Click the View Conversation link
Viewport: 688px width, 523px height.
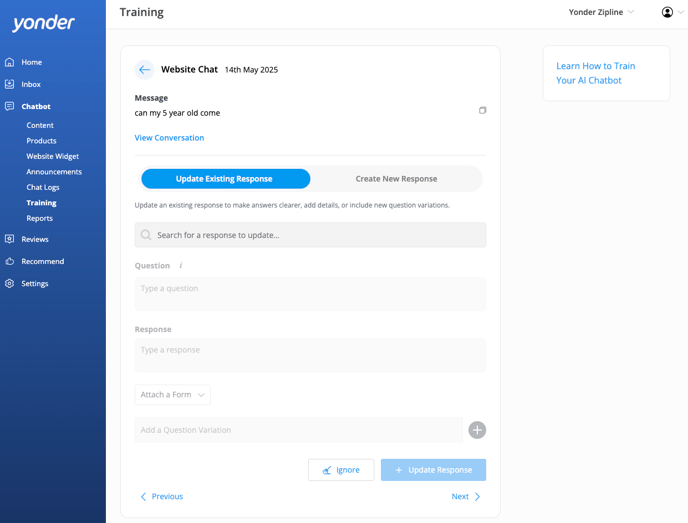click(x=169, y=138)
